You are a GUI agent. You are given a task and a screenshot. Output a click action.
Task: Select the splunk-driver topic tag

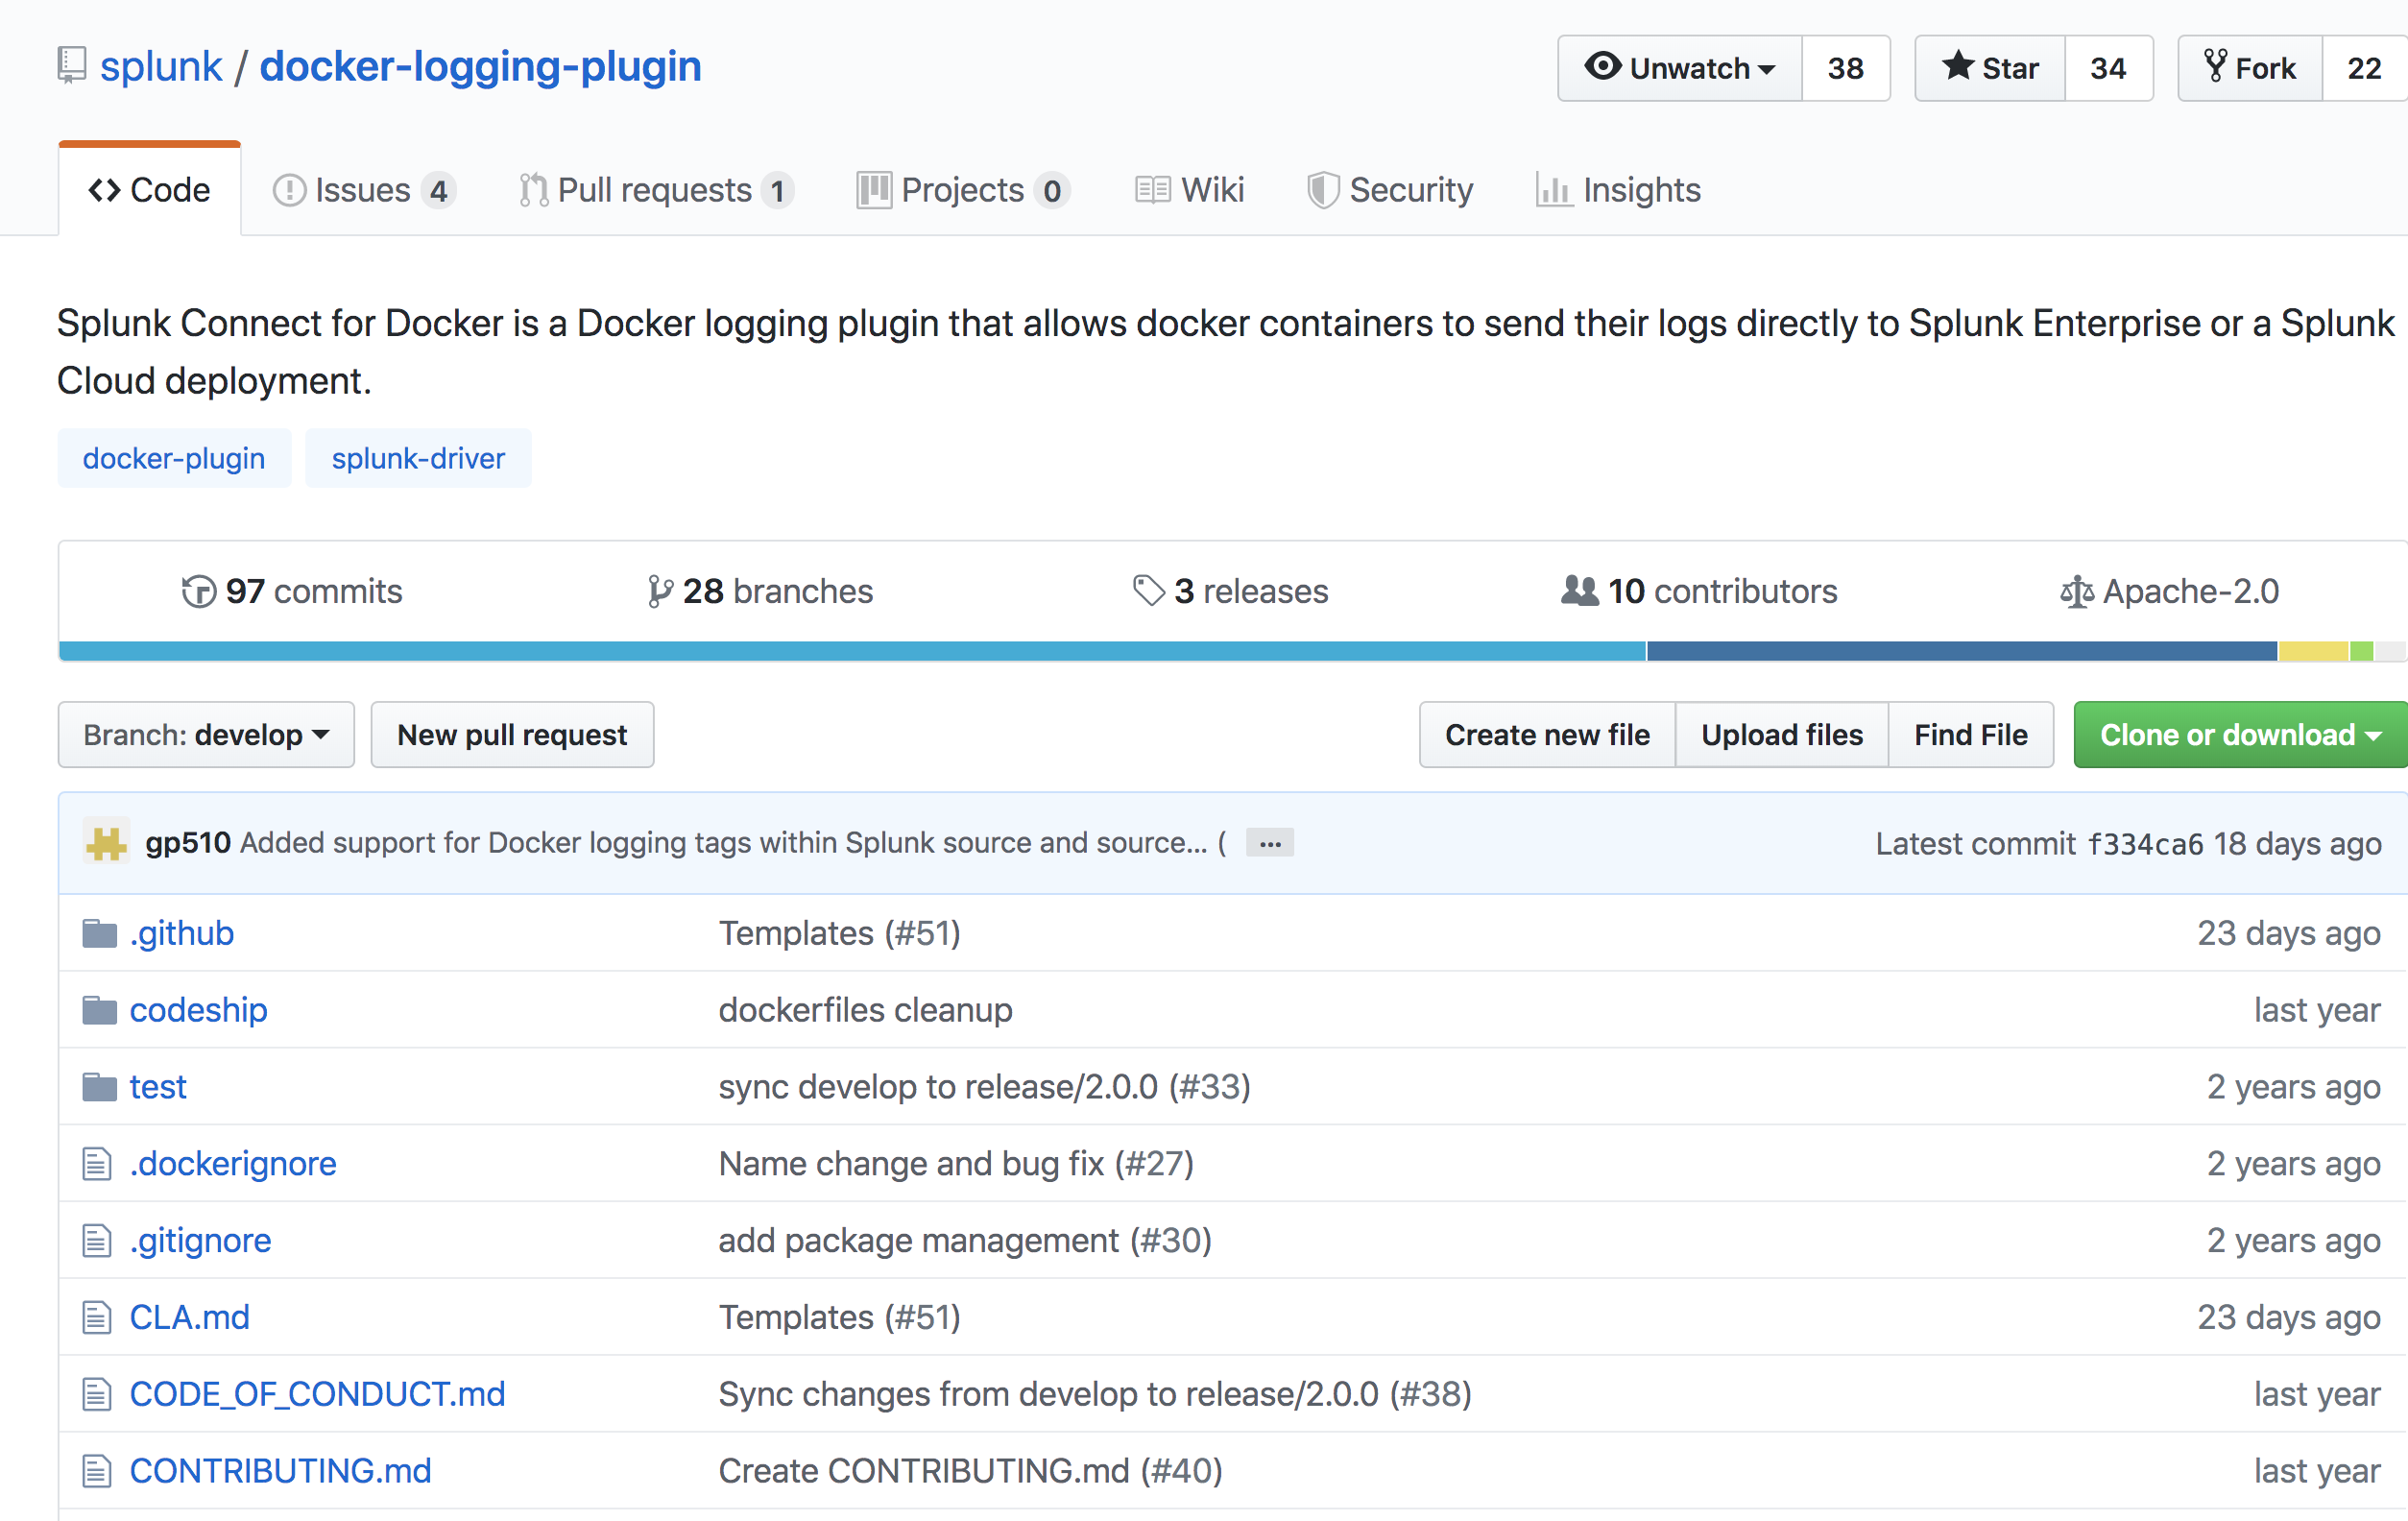pos(418,458)
